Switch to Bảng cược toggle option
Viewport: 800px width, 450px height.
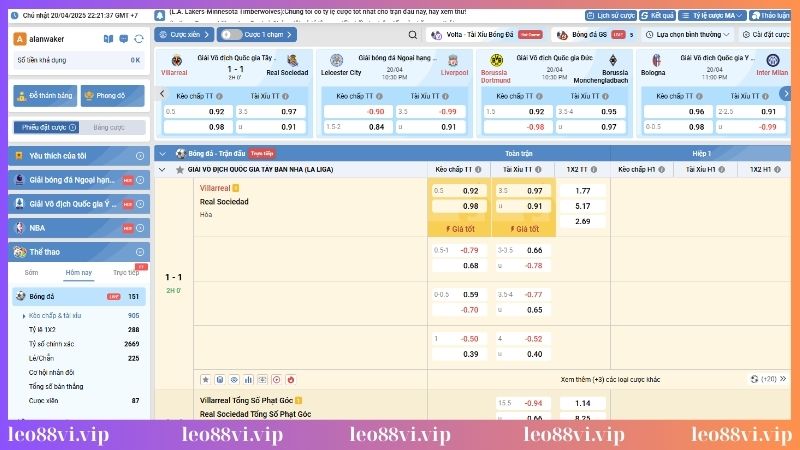(x=108, y=127)
